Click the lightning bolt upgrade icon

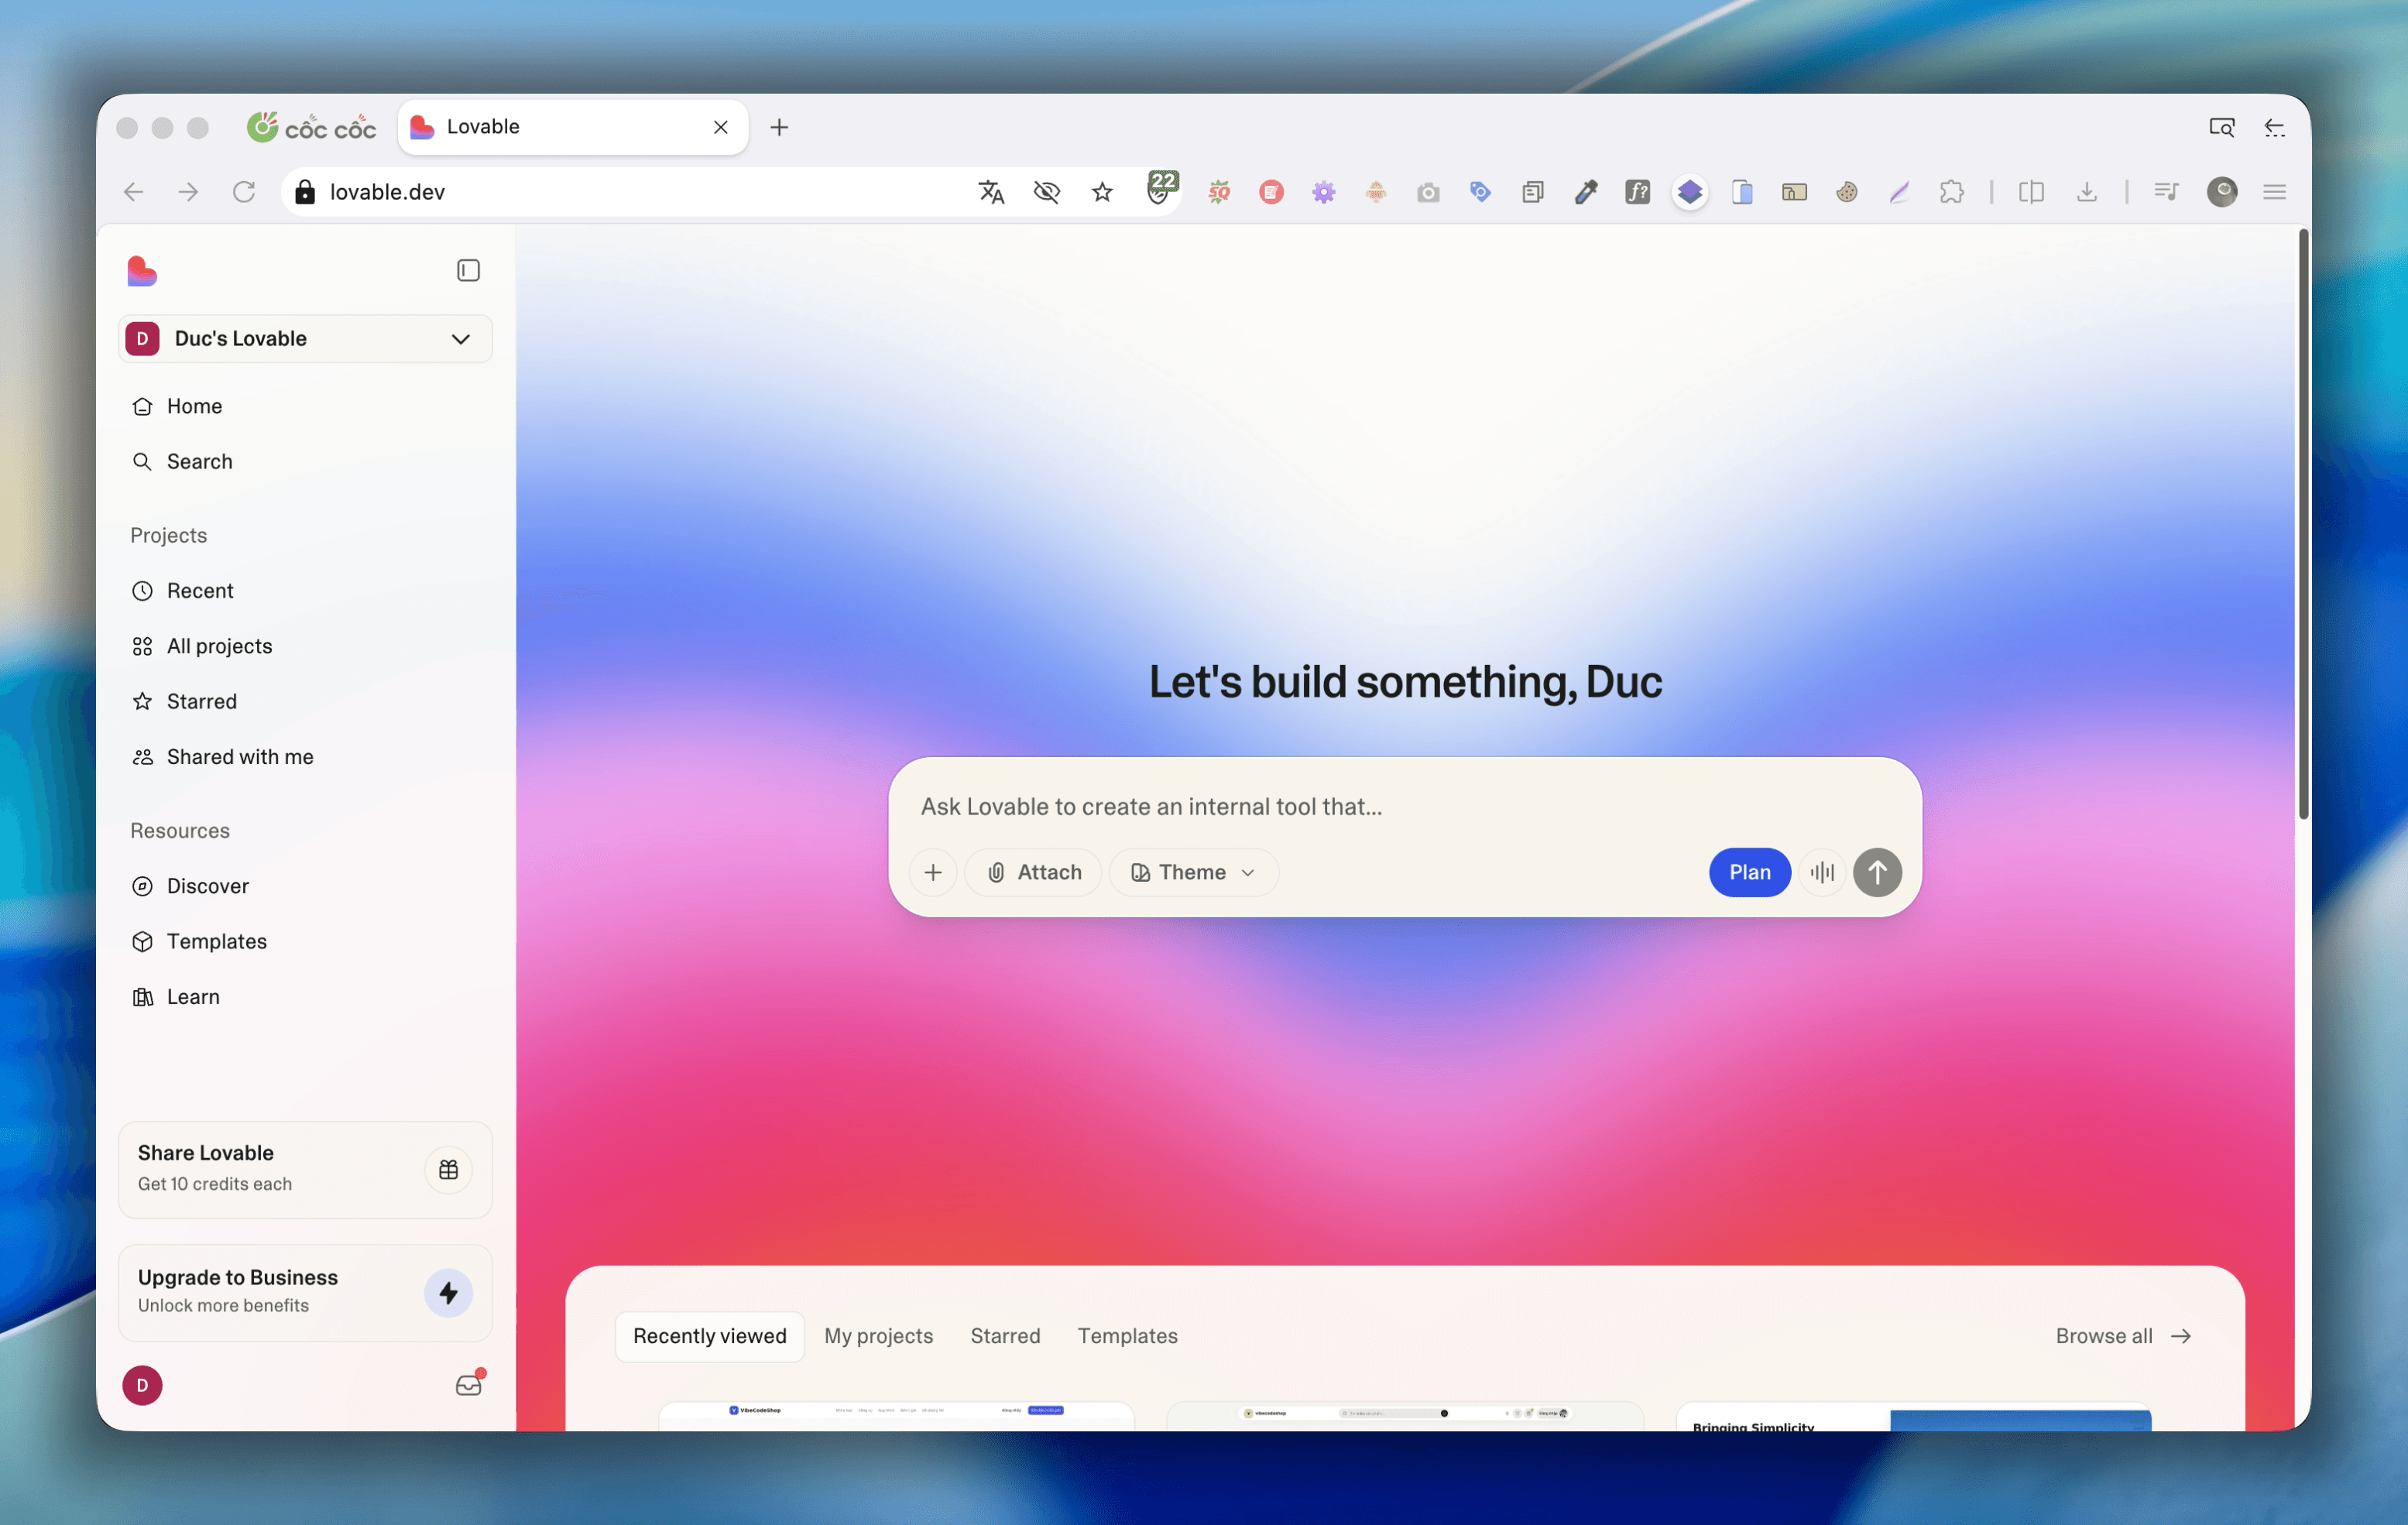[x=448, y=1293]
